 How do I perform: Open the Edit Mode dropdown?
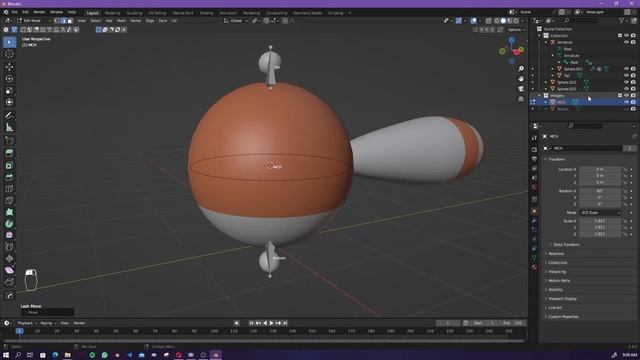point(34,20)
